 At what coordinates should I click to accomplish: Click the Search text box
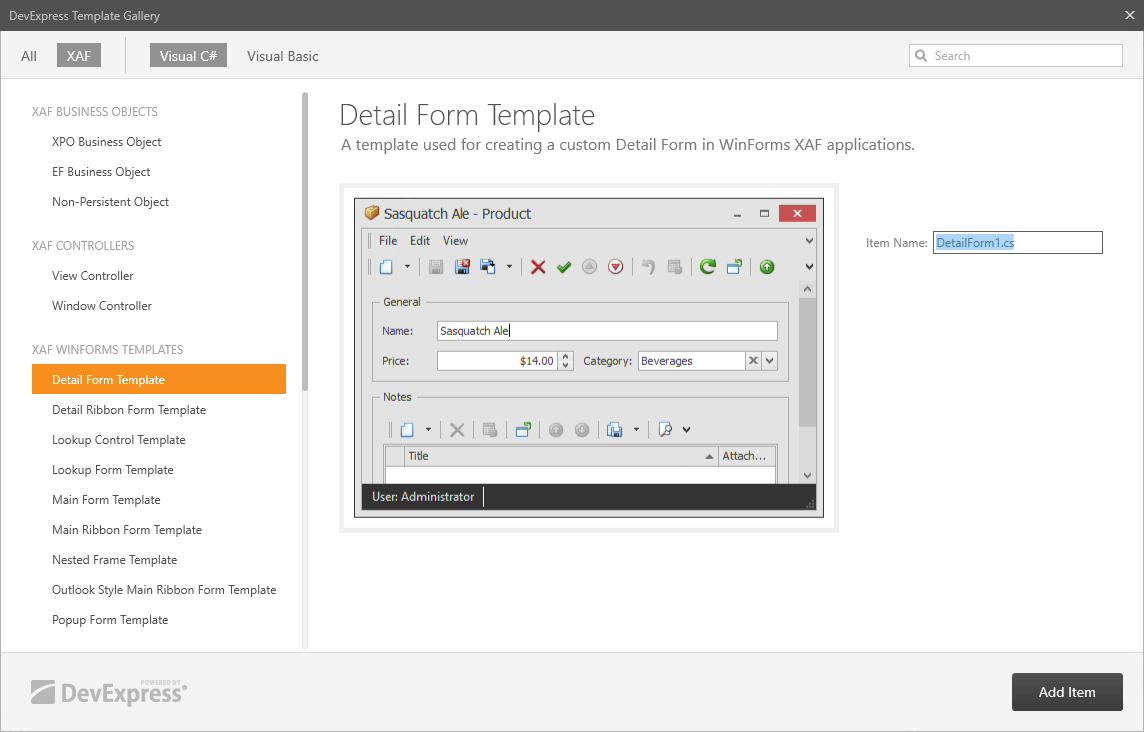click(x=1025, y=56)
